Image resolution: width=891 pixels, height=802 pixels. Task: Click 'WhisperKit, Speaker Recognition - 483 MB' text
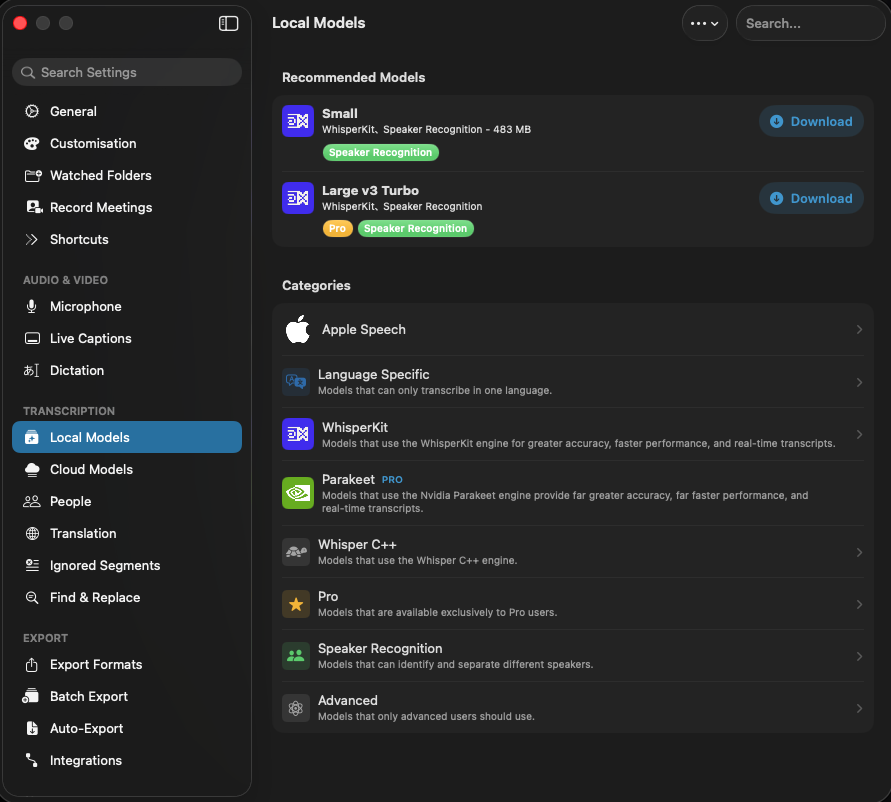point(426,130)
